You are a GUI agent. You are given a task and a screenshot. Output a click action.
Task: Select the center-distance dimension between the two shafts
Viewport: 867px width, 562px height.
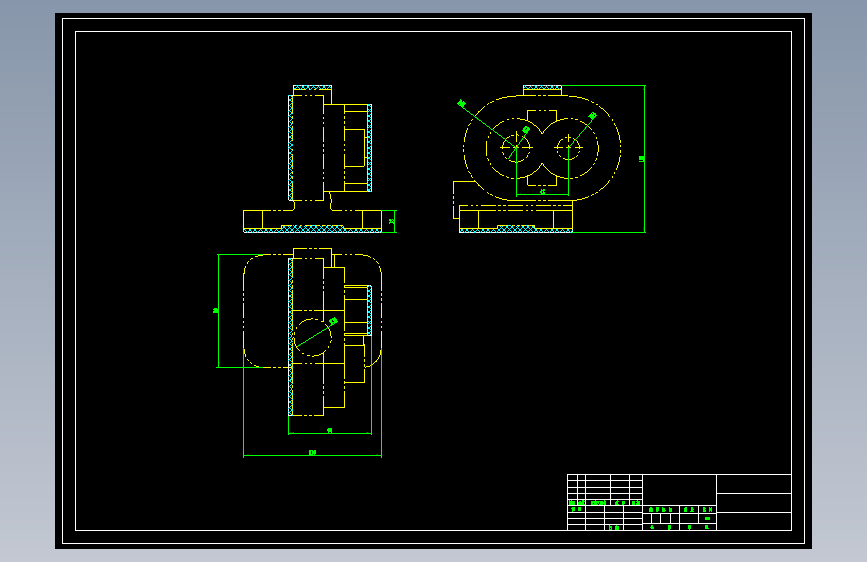pyautogui.click(x=542, y=194)
